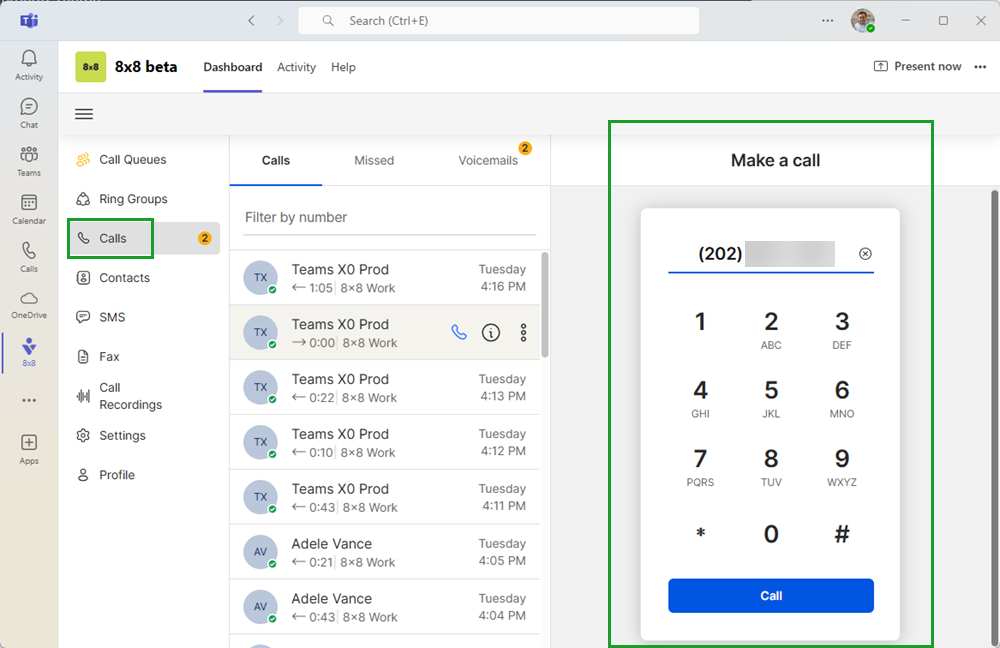Open OneDrive from the Teams rail
Viewport: 1000px width, 648px height.
click(x=29, y=304)
